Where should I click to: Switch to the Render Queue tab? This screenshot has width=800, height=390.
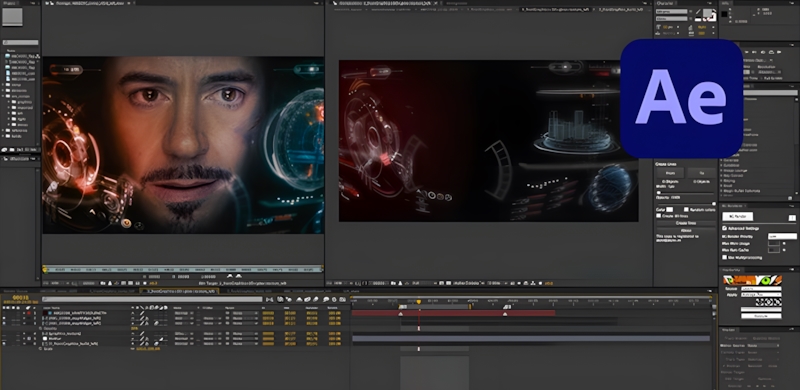tap(15, 291)
